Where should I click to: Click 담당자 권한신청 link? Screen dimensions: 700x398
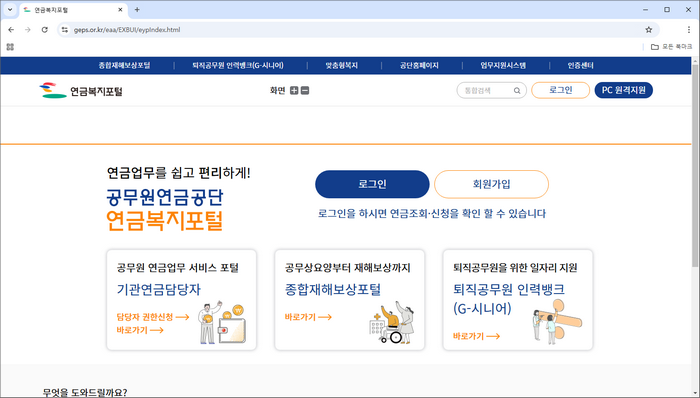153,317
